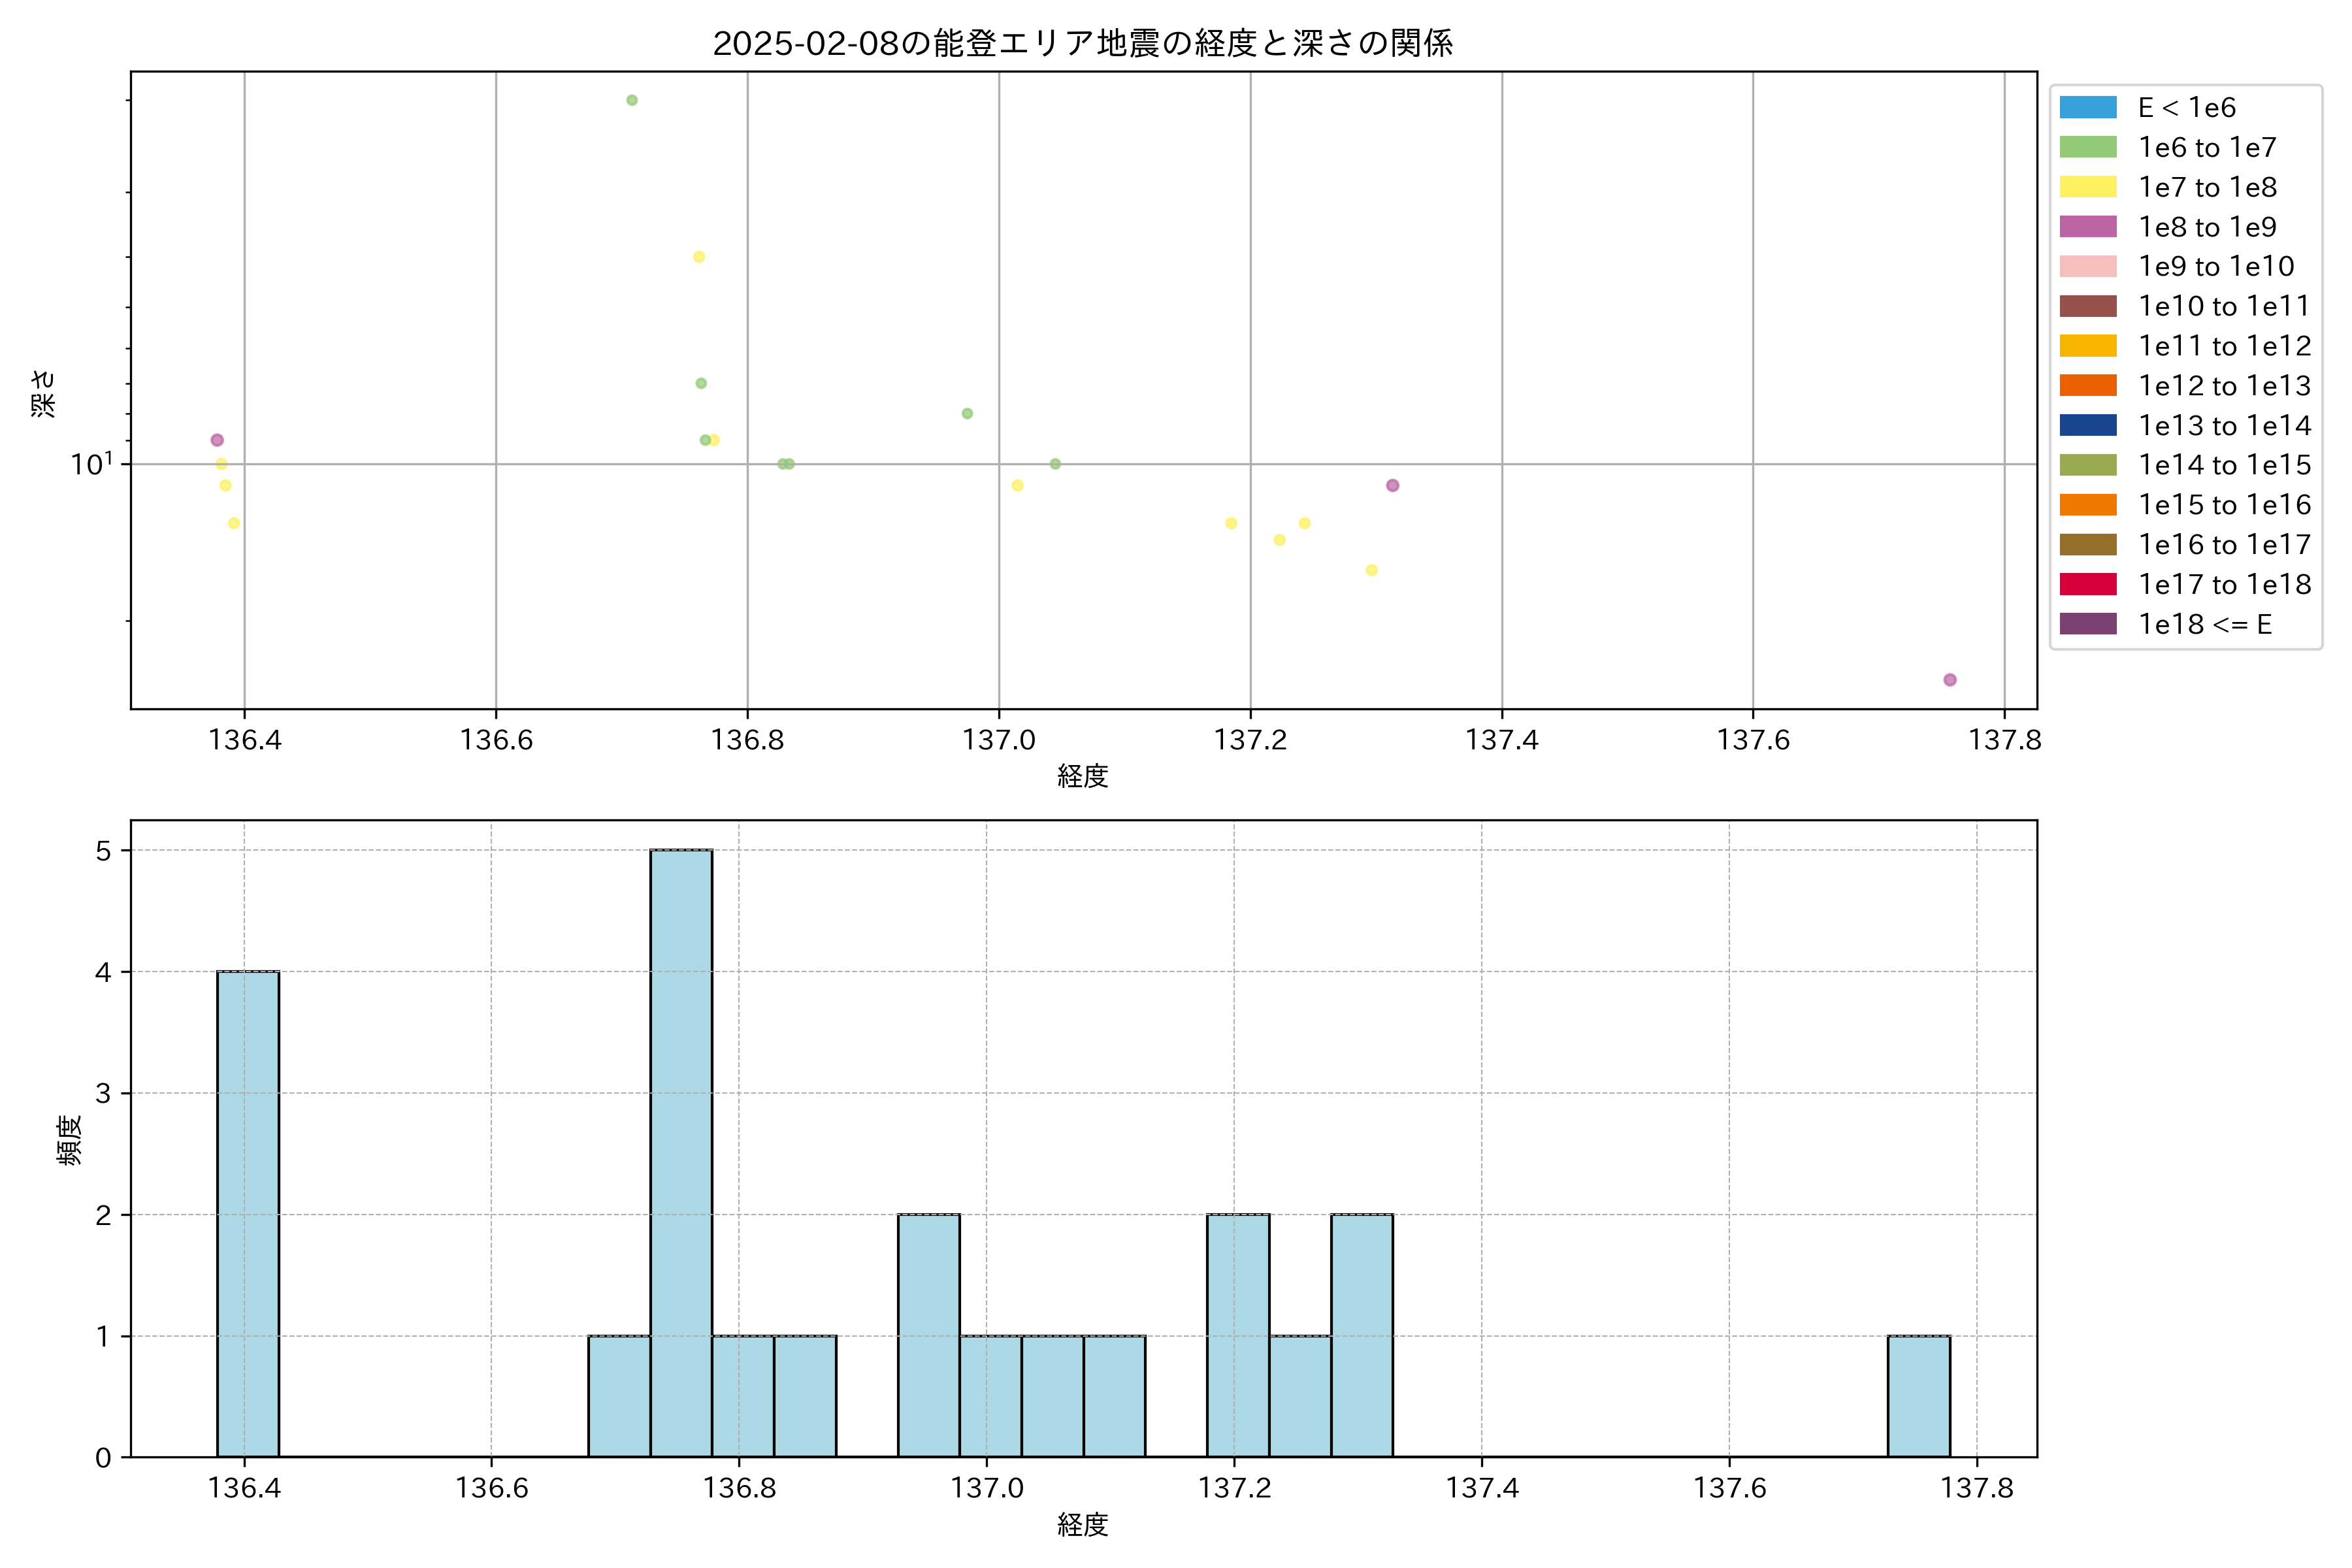Click the purple scatter point near longitude 137.76
The image size is (2352, 1568).
click(1950, 680)
